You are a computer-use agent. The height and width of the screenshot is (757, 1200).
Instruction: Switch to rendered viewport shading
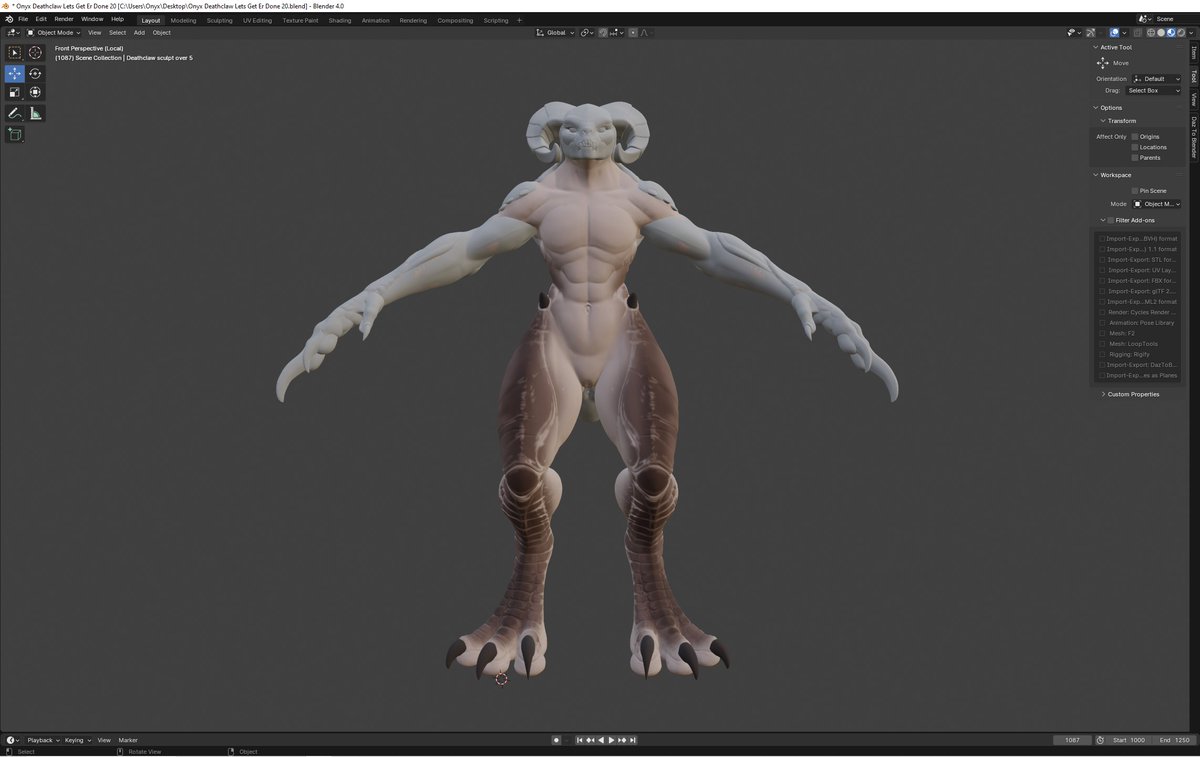coord(1181,32)
